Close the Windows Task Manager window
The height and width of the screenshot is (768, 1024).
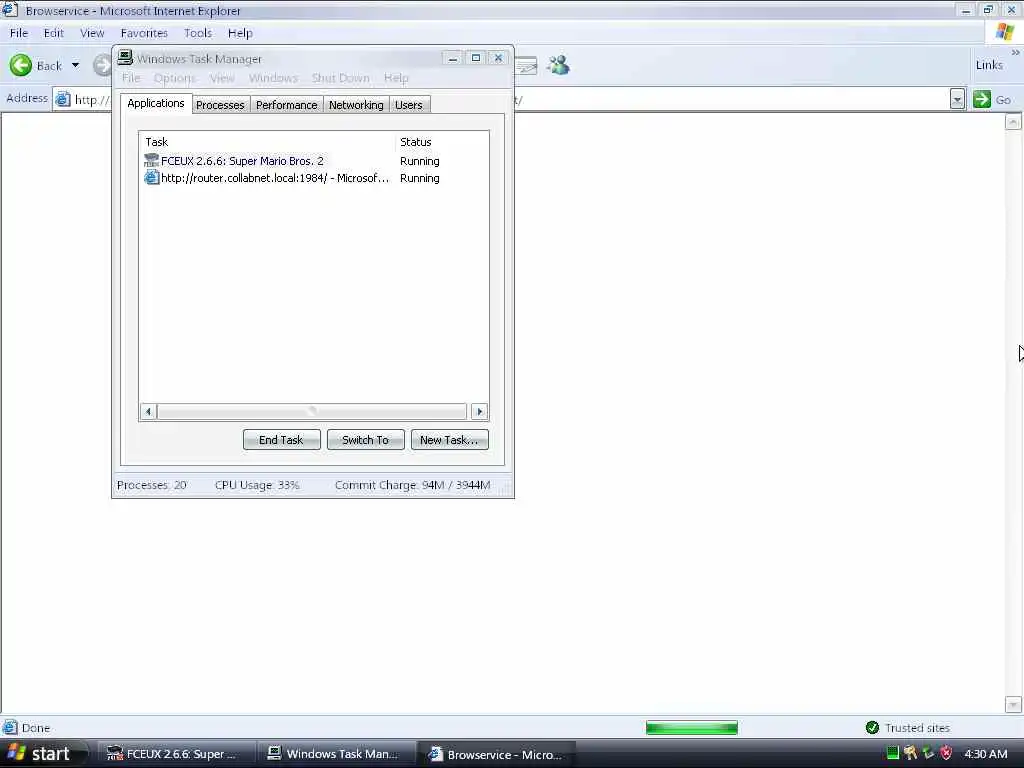pyautogui.click(x=498, y=58)
